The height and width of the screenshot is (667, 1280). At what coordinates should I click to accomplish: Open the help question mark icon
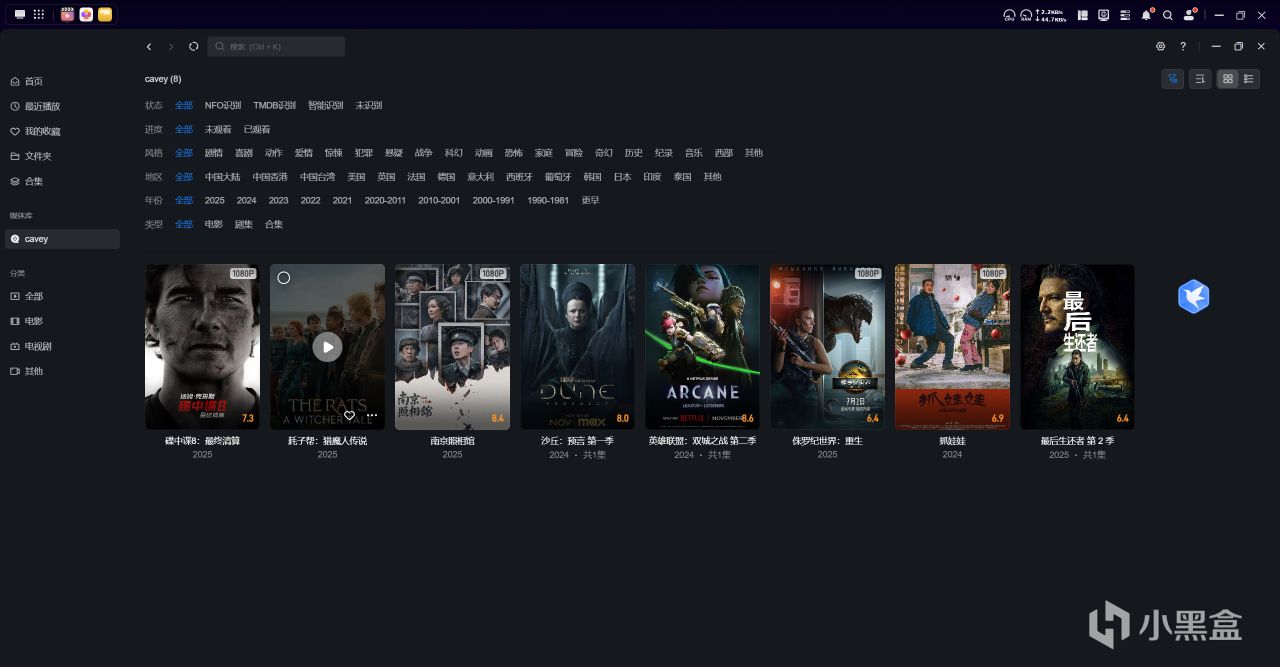point(1183,46)
